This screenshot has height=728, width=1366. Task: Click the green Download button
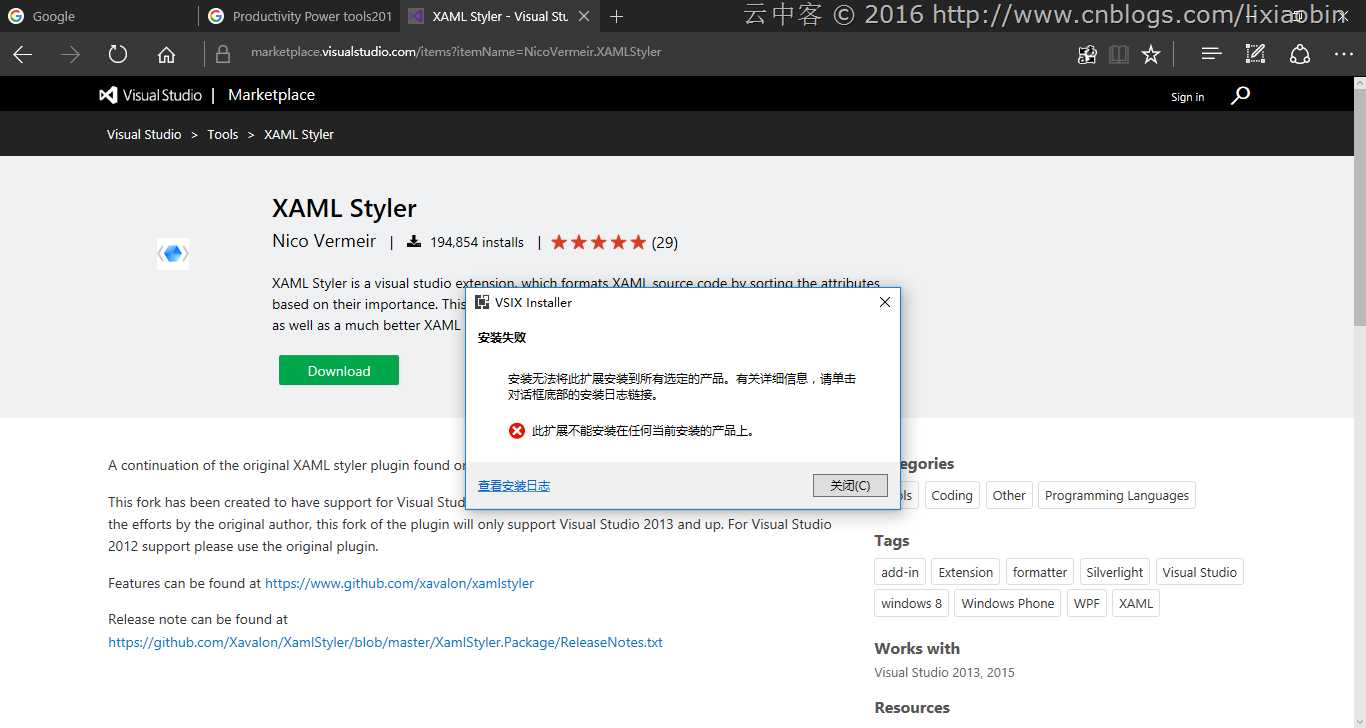pyautogui.click(x=339, y=370)
